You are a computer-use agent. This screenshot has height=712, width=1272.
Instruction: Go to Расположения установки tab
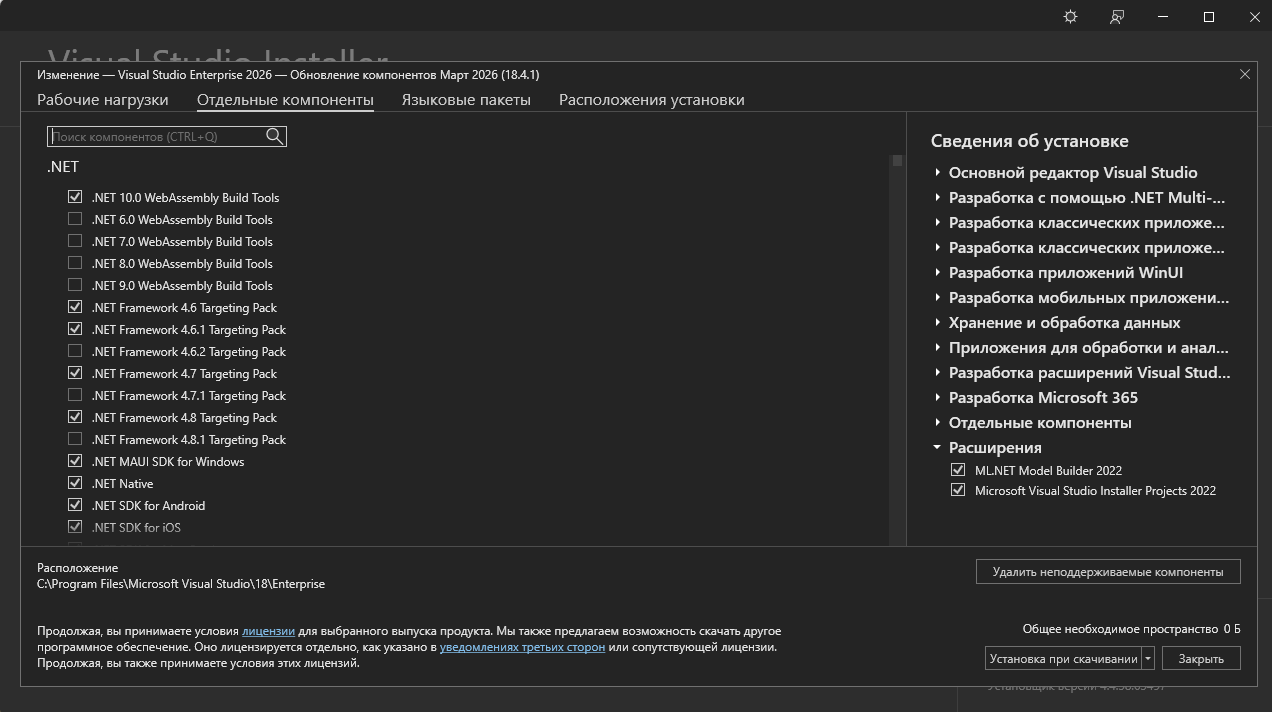pyautogui.click(x=651, y=100)
